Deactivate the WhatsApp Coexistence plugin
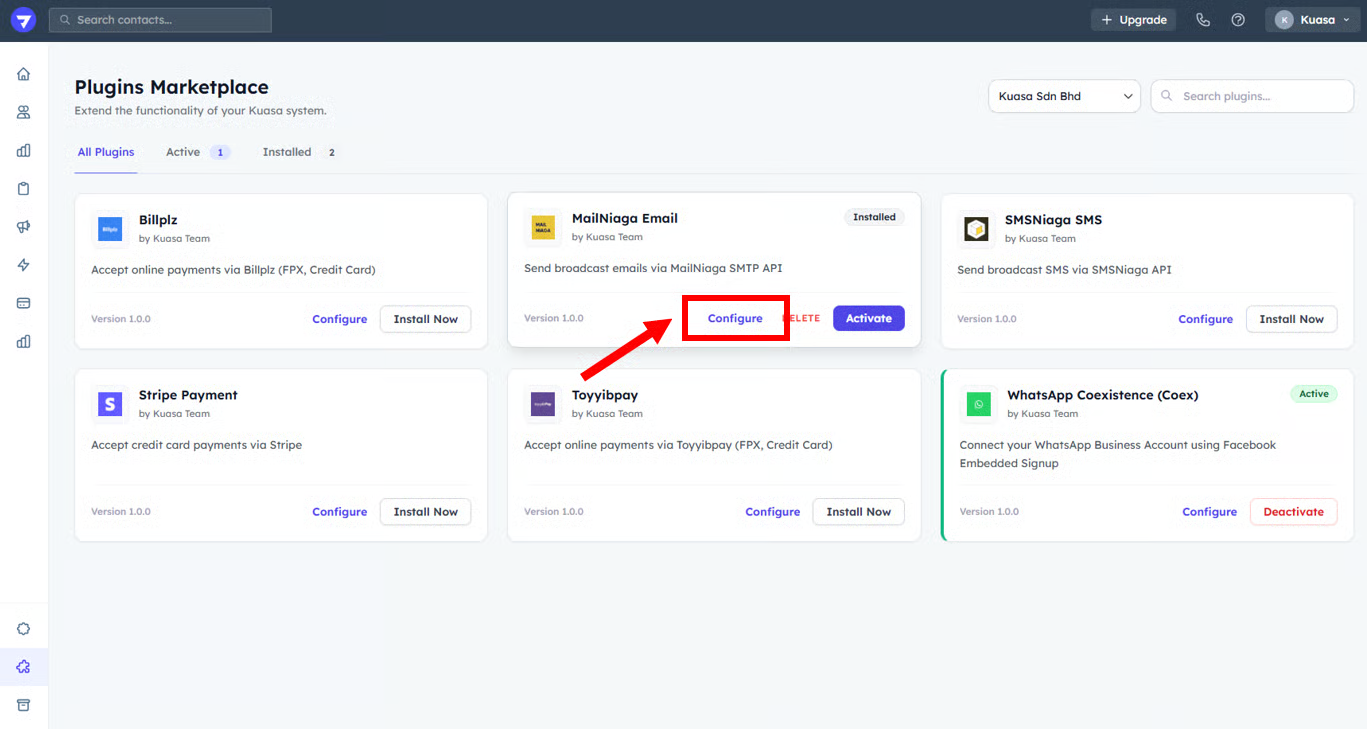The image size is (1367, 729). click(x=1293, y=512)
